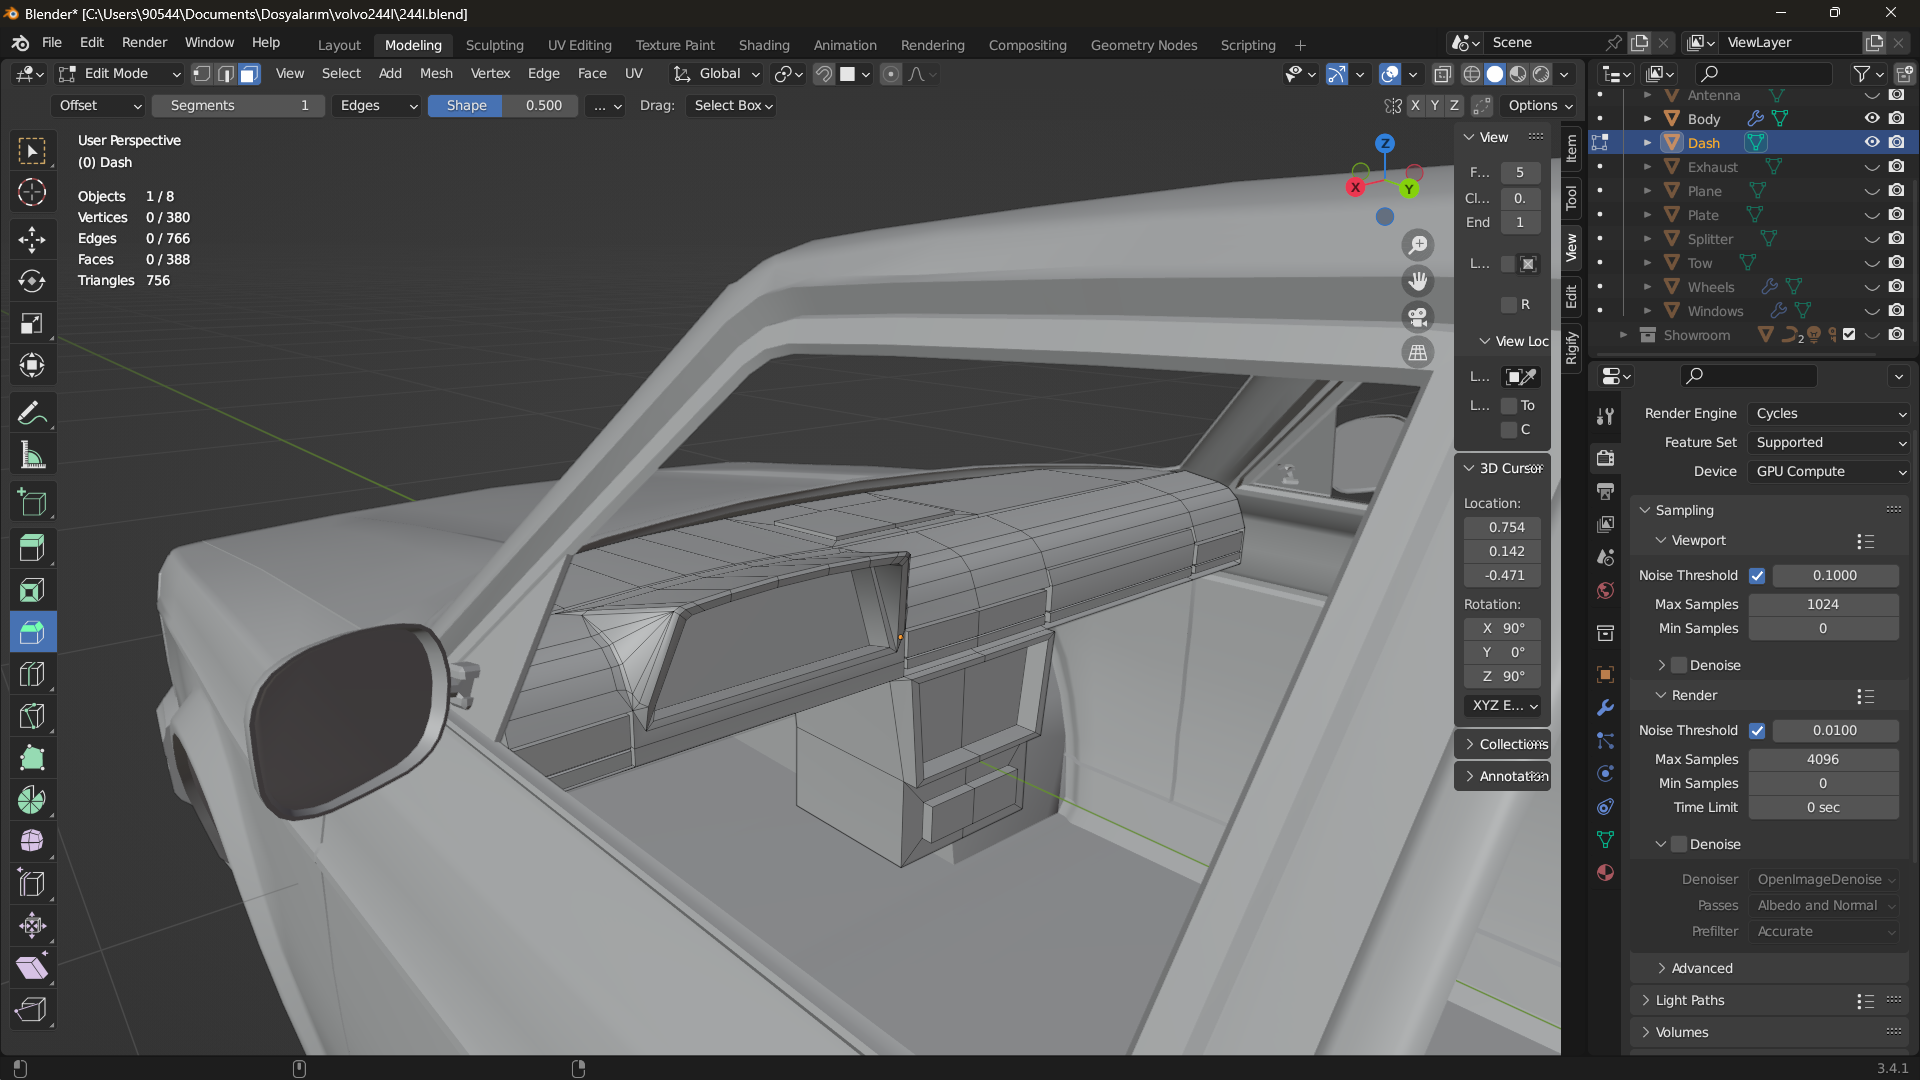This screenshot has width=1920, height=1080.
Task: Switch to face select mode
Action: [249, 74]
